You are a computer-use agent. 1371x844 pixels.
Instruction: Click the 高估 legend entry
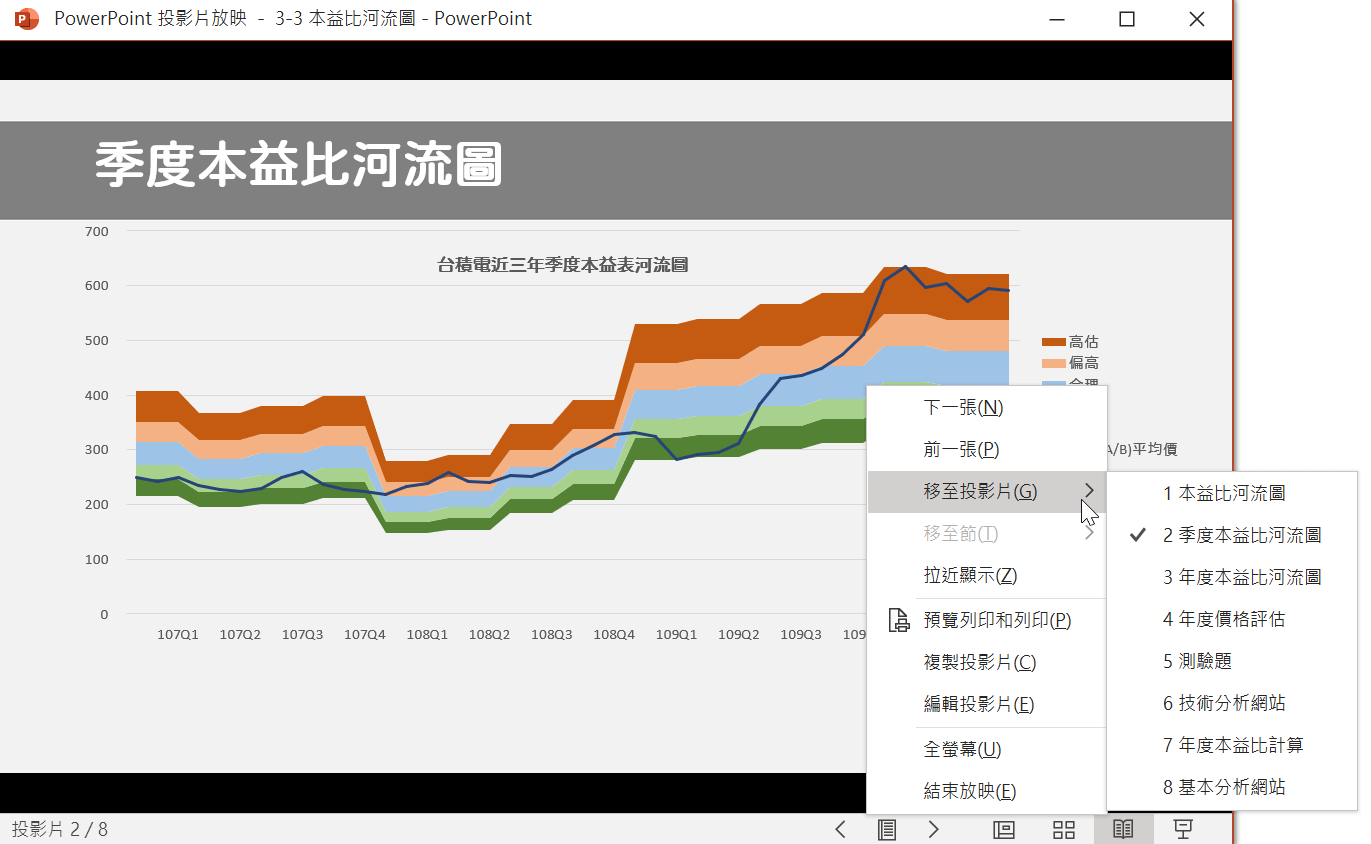pyautogui.click(x=1070, y=342)
